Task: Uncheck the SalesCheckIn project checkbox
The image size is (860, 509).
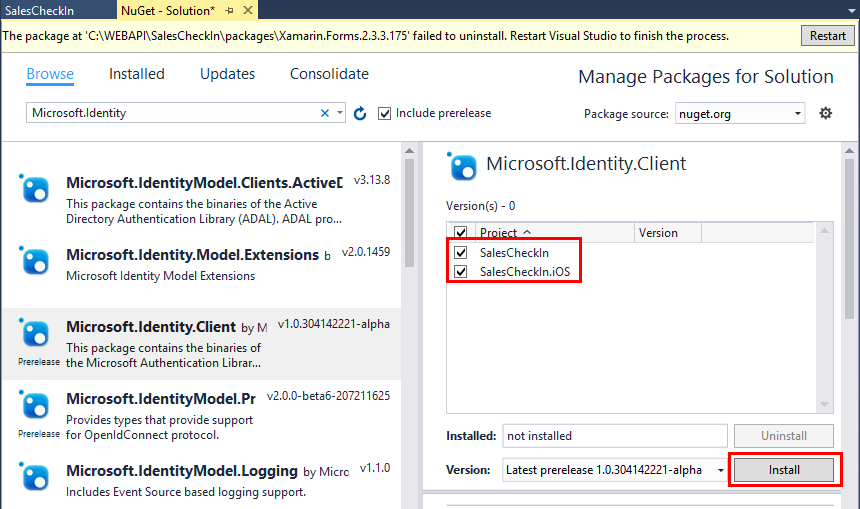Action: (461, 252)
